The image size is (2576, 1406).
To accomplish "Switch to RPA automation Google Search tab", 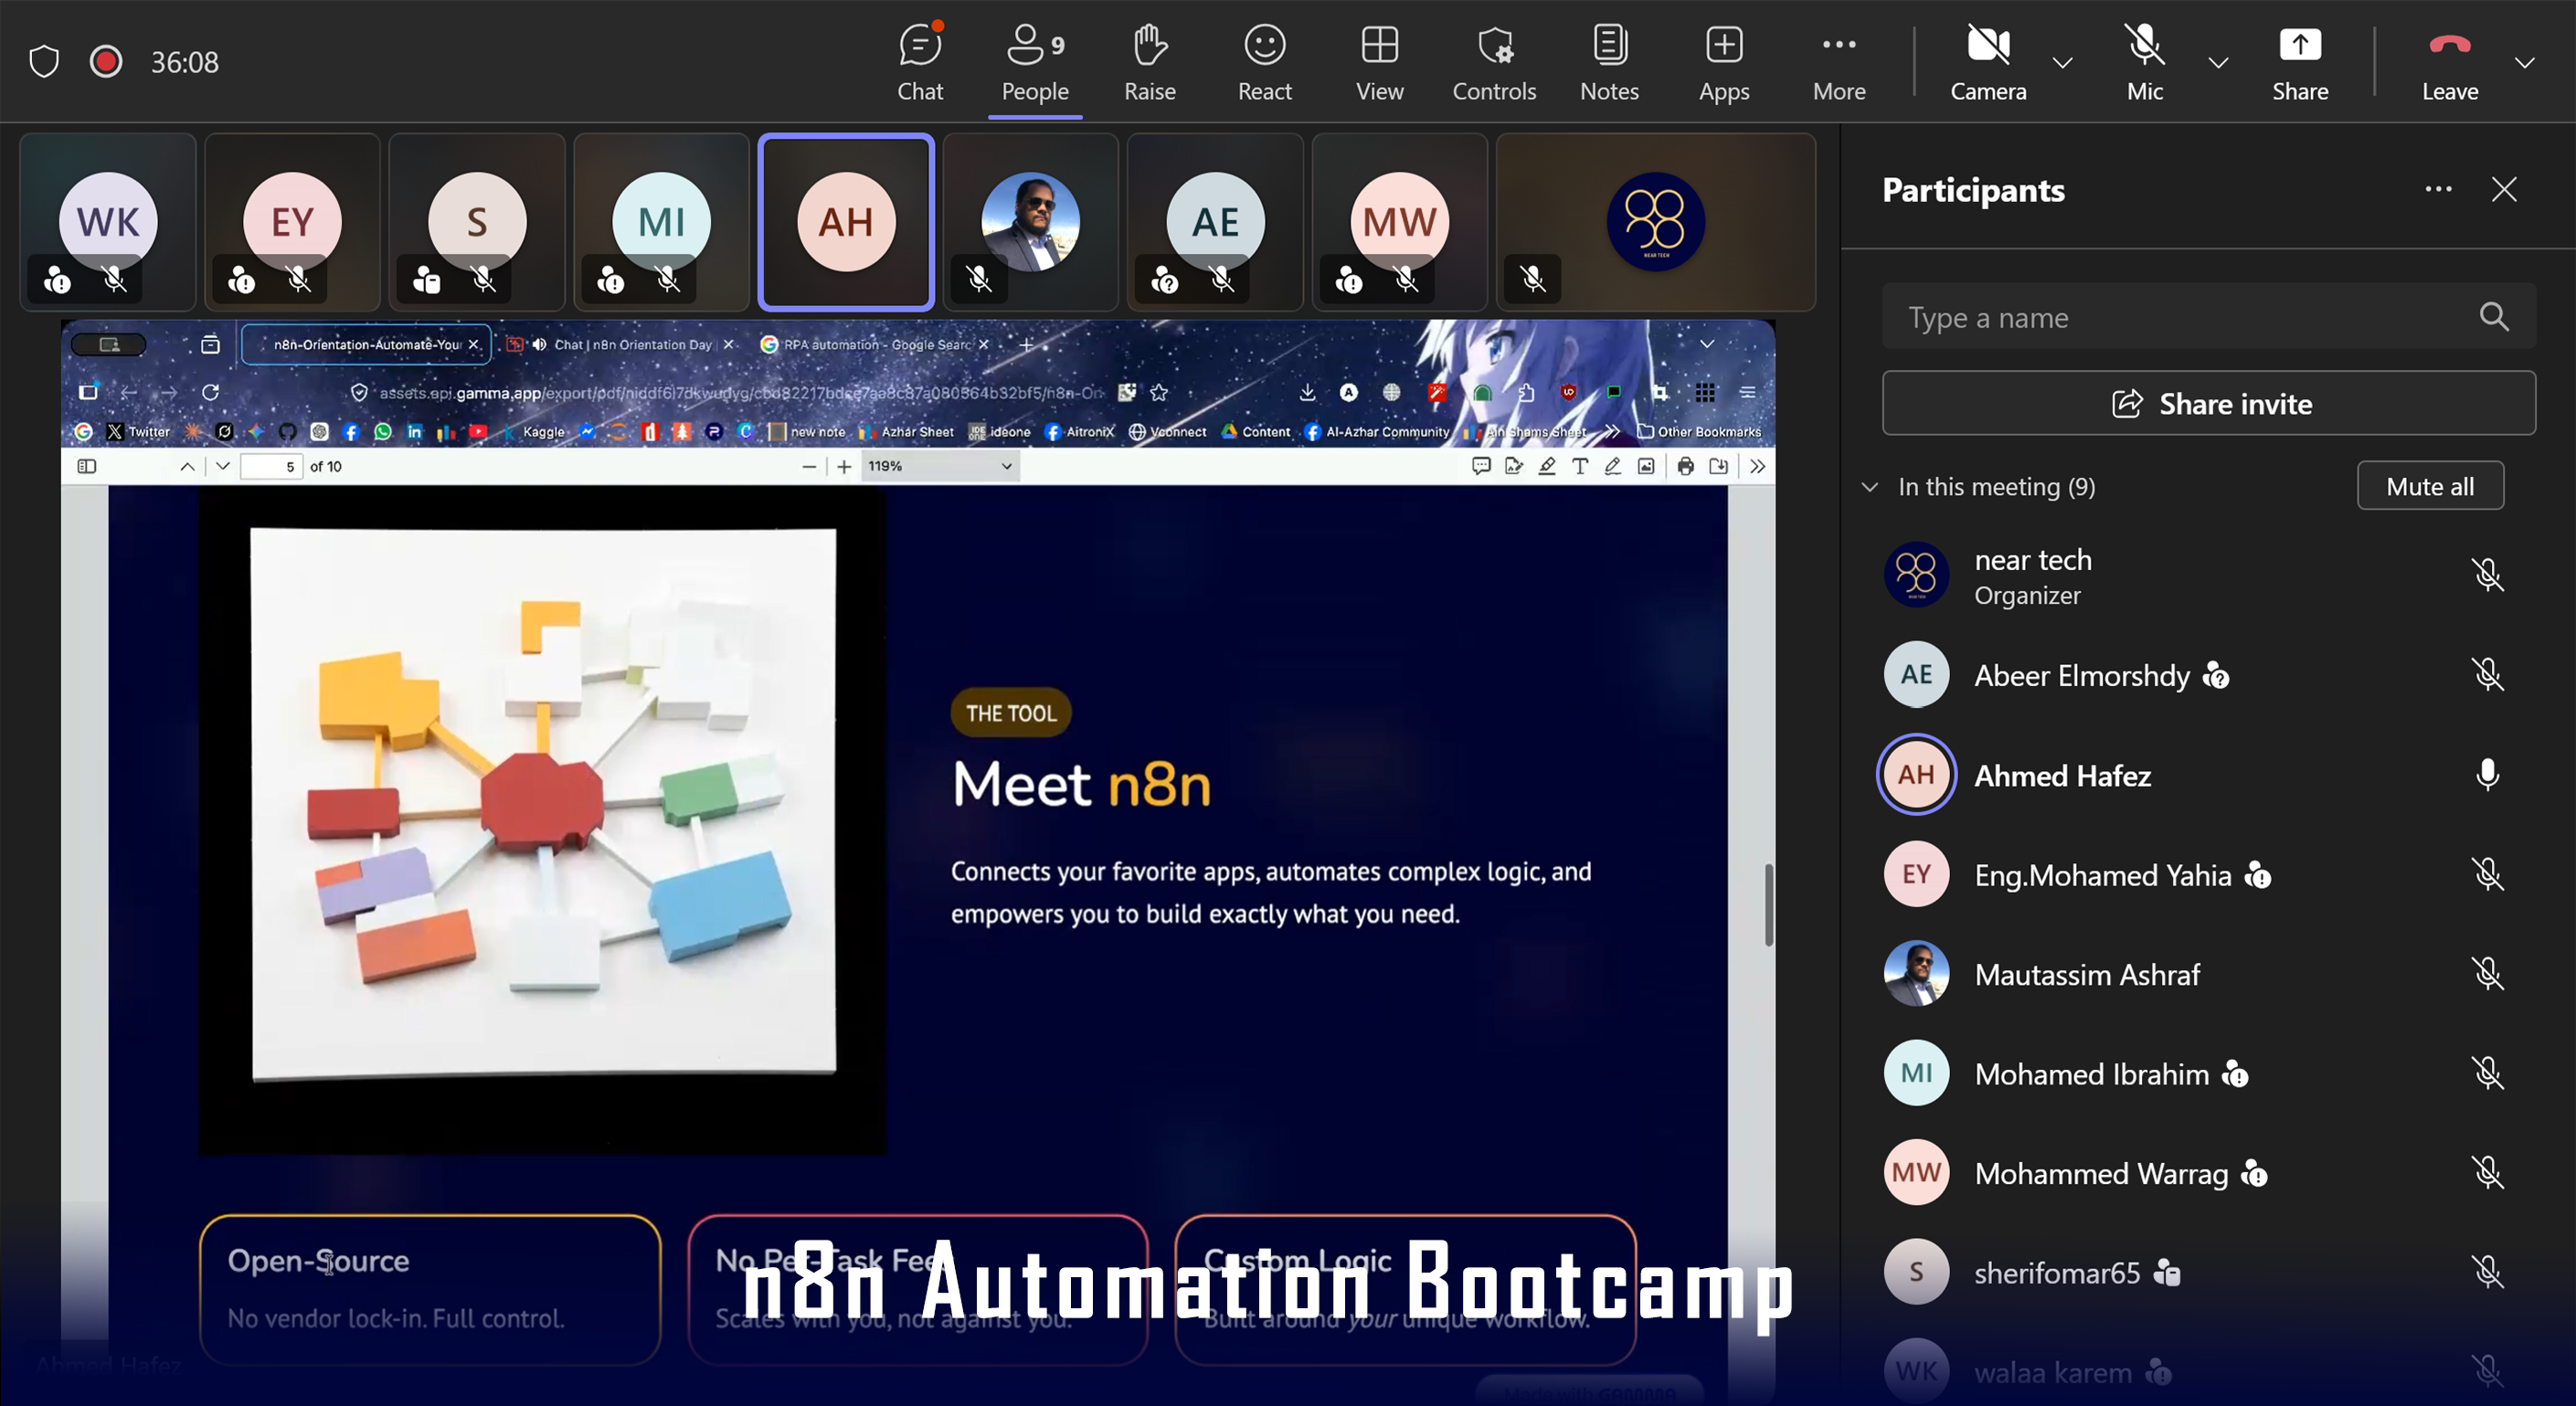I will tap(875, 344).
